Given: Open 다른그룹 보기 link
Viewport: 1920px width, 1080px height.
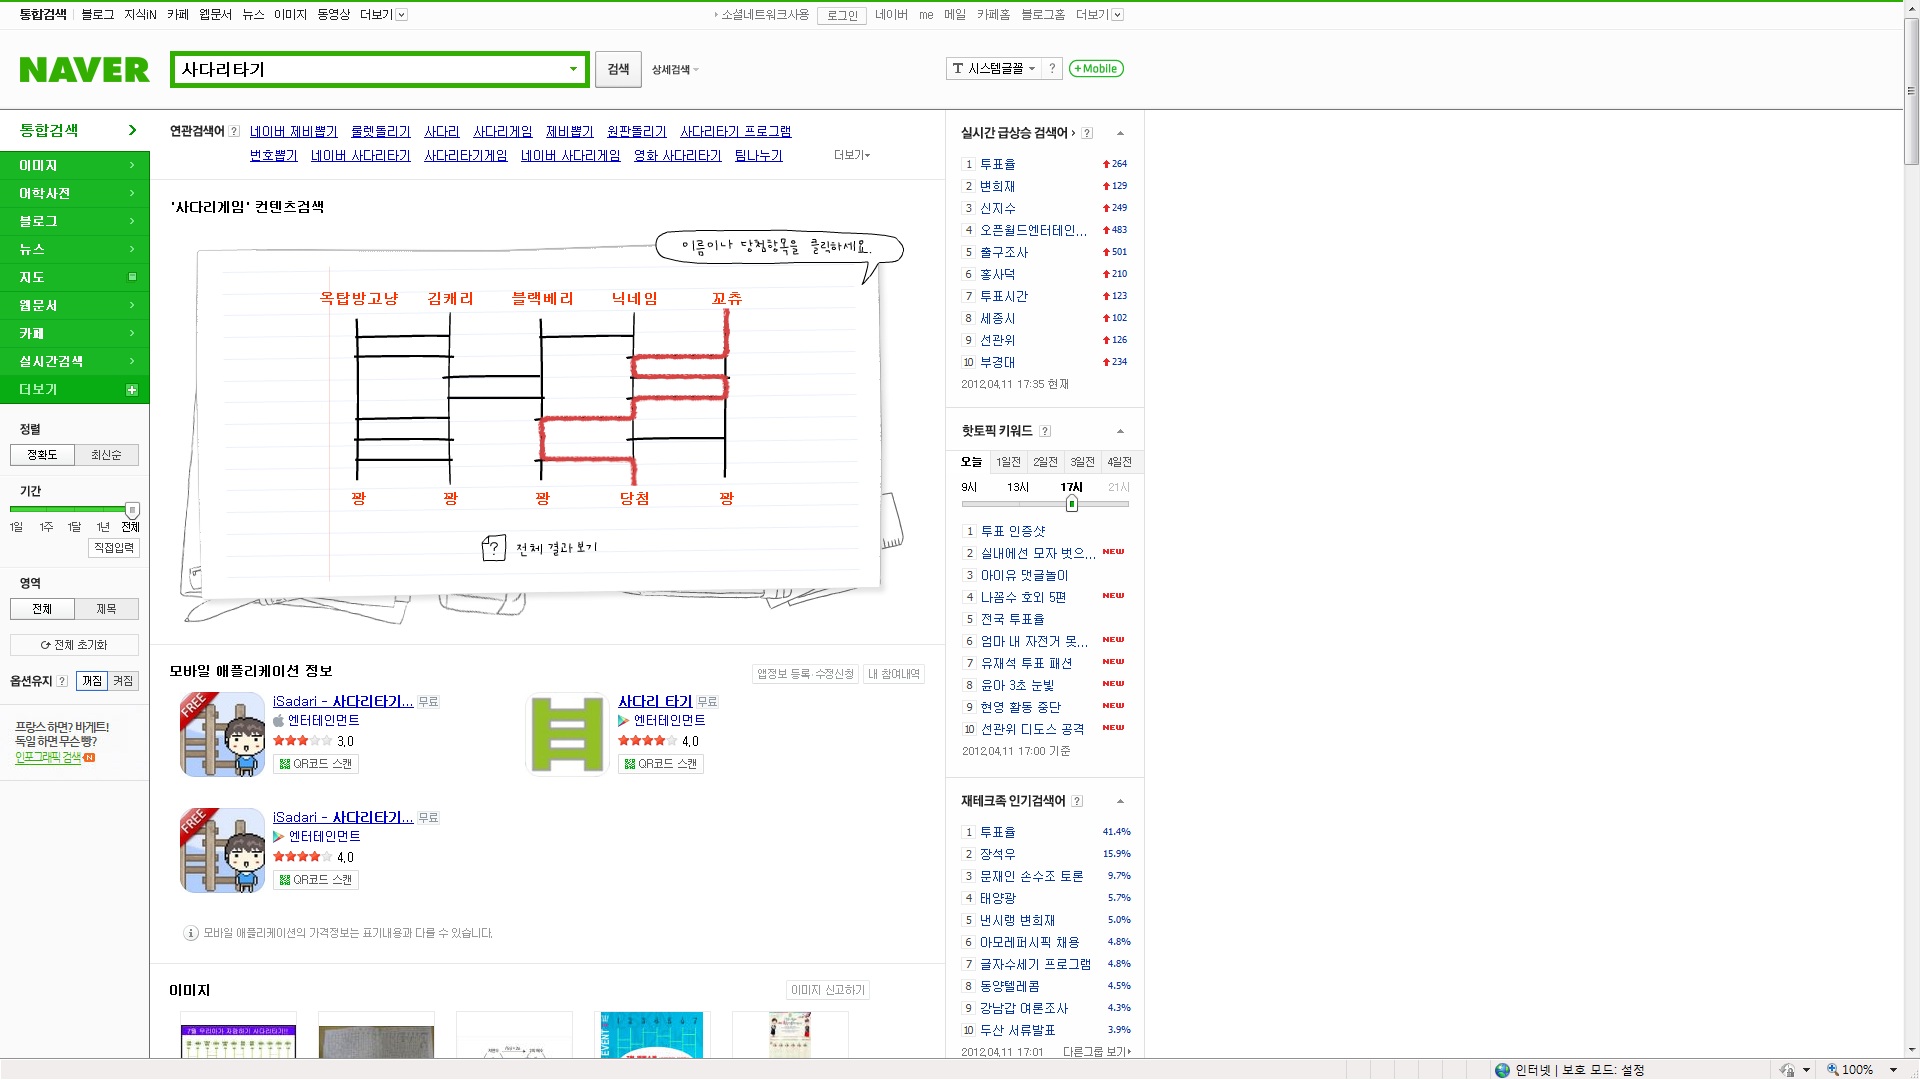Looking at the screenshot, I should coord(1096,1052).
